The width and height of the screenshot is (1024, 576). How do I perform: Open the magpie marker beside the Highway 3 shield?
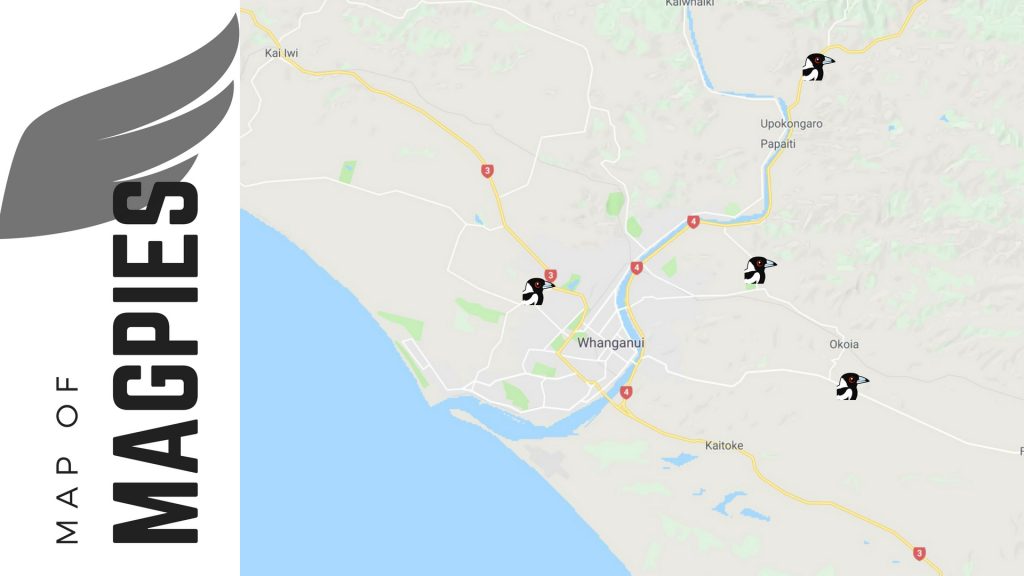pos(538,291)
